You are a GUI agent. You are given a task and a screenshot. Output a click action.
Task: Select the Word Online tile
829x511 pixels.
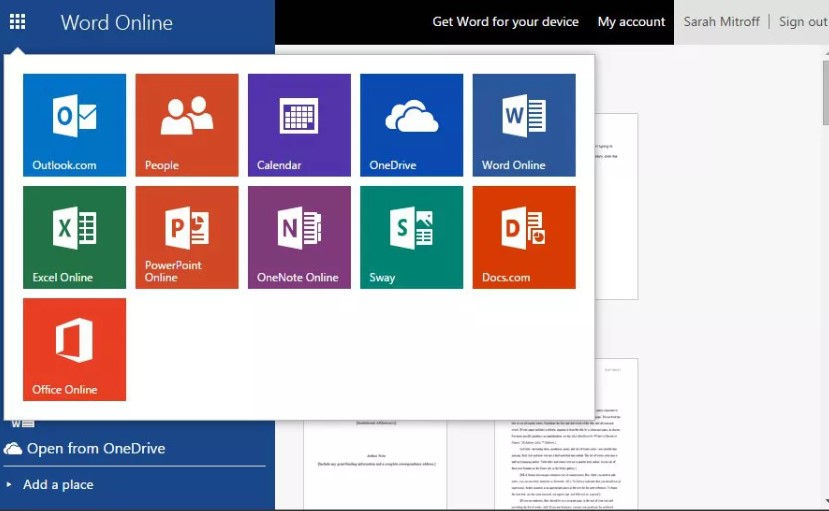tap(524, 125)
